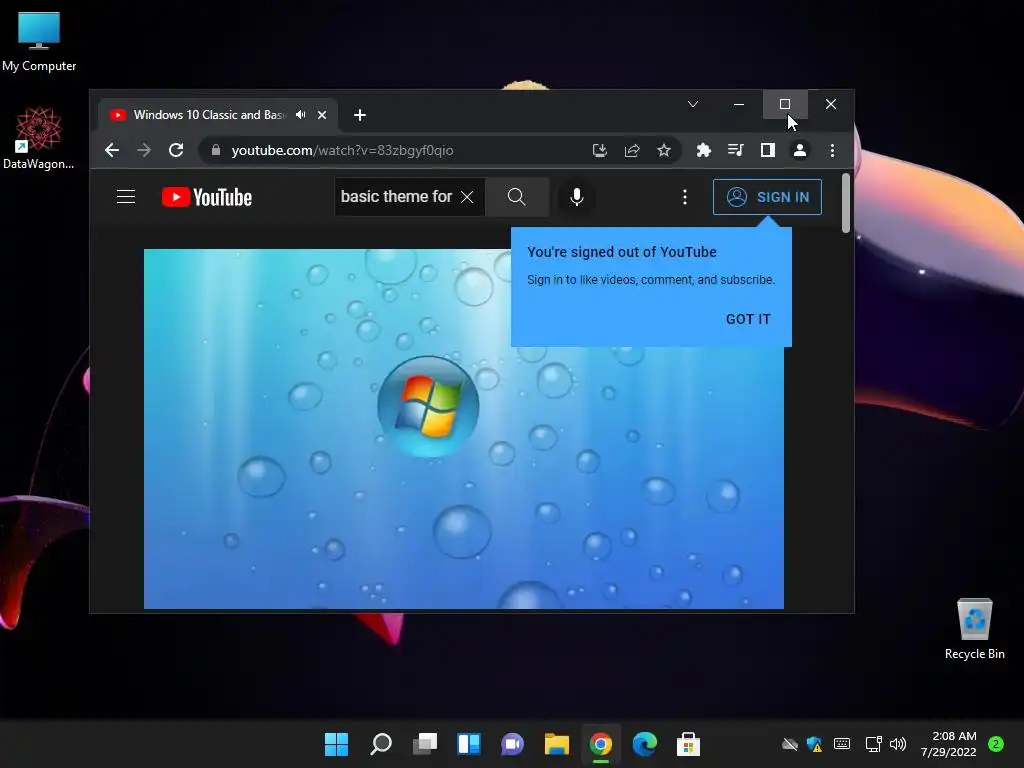Viewport: 1024px width, 768px height.
Task: Open Microsoft Store from the taskbar
Action: pyautogui.click(x=688, y=744)
